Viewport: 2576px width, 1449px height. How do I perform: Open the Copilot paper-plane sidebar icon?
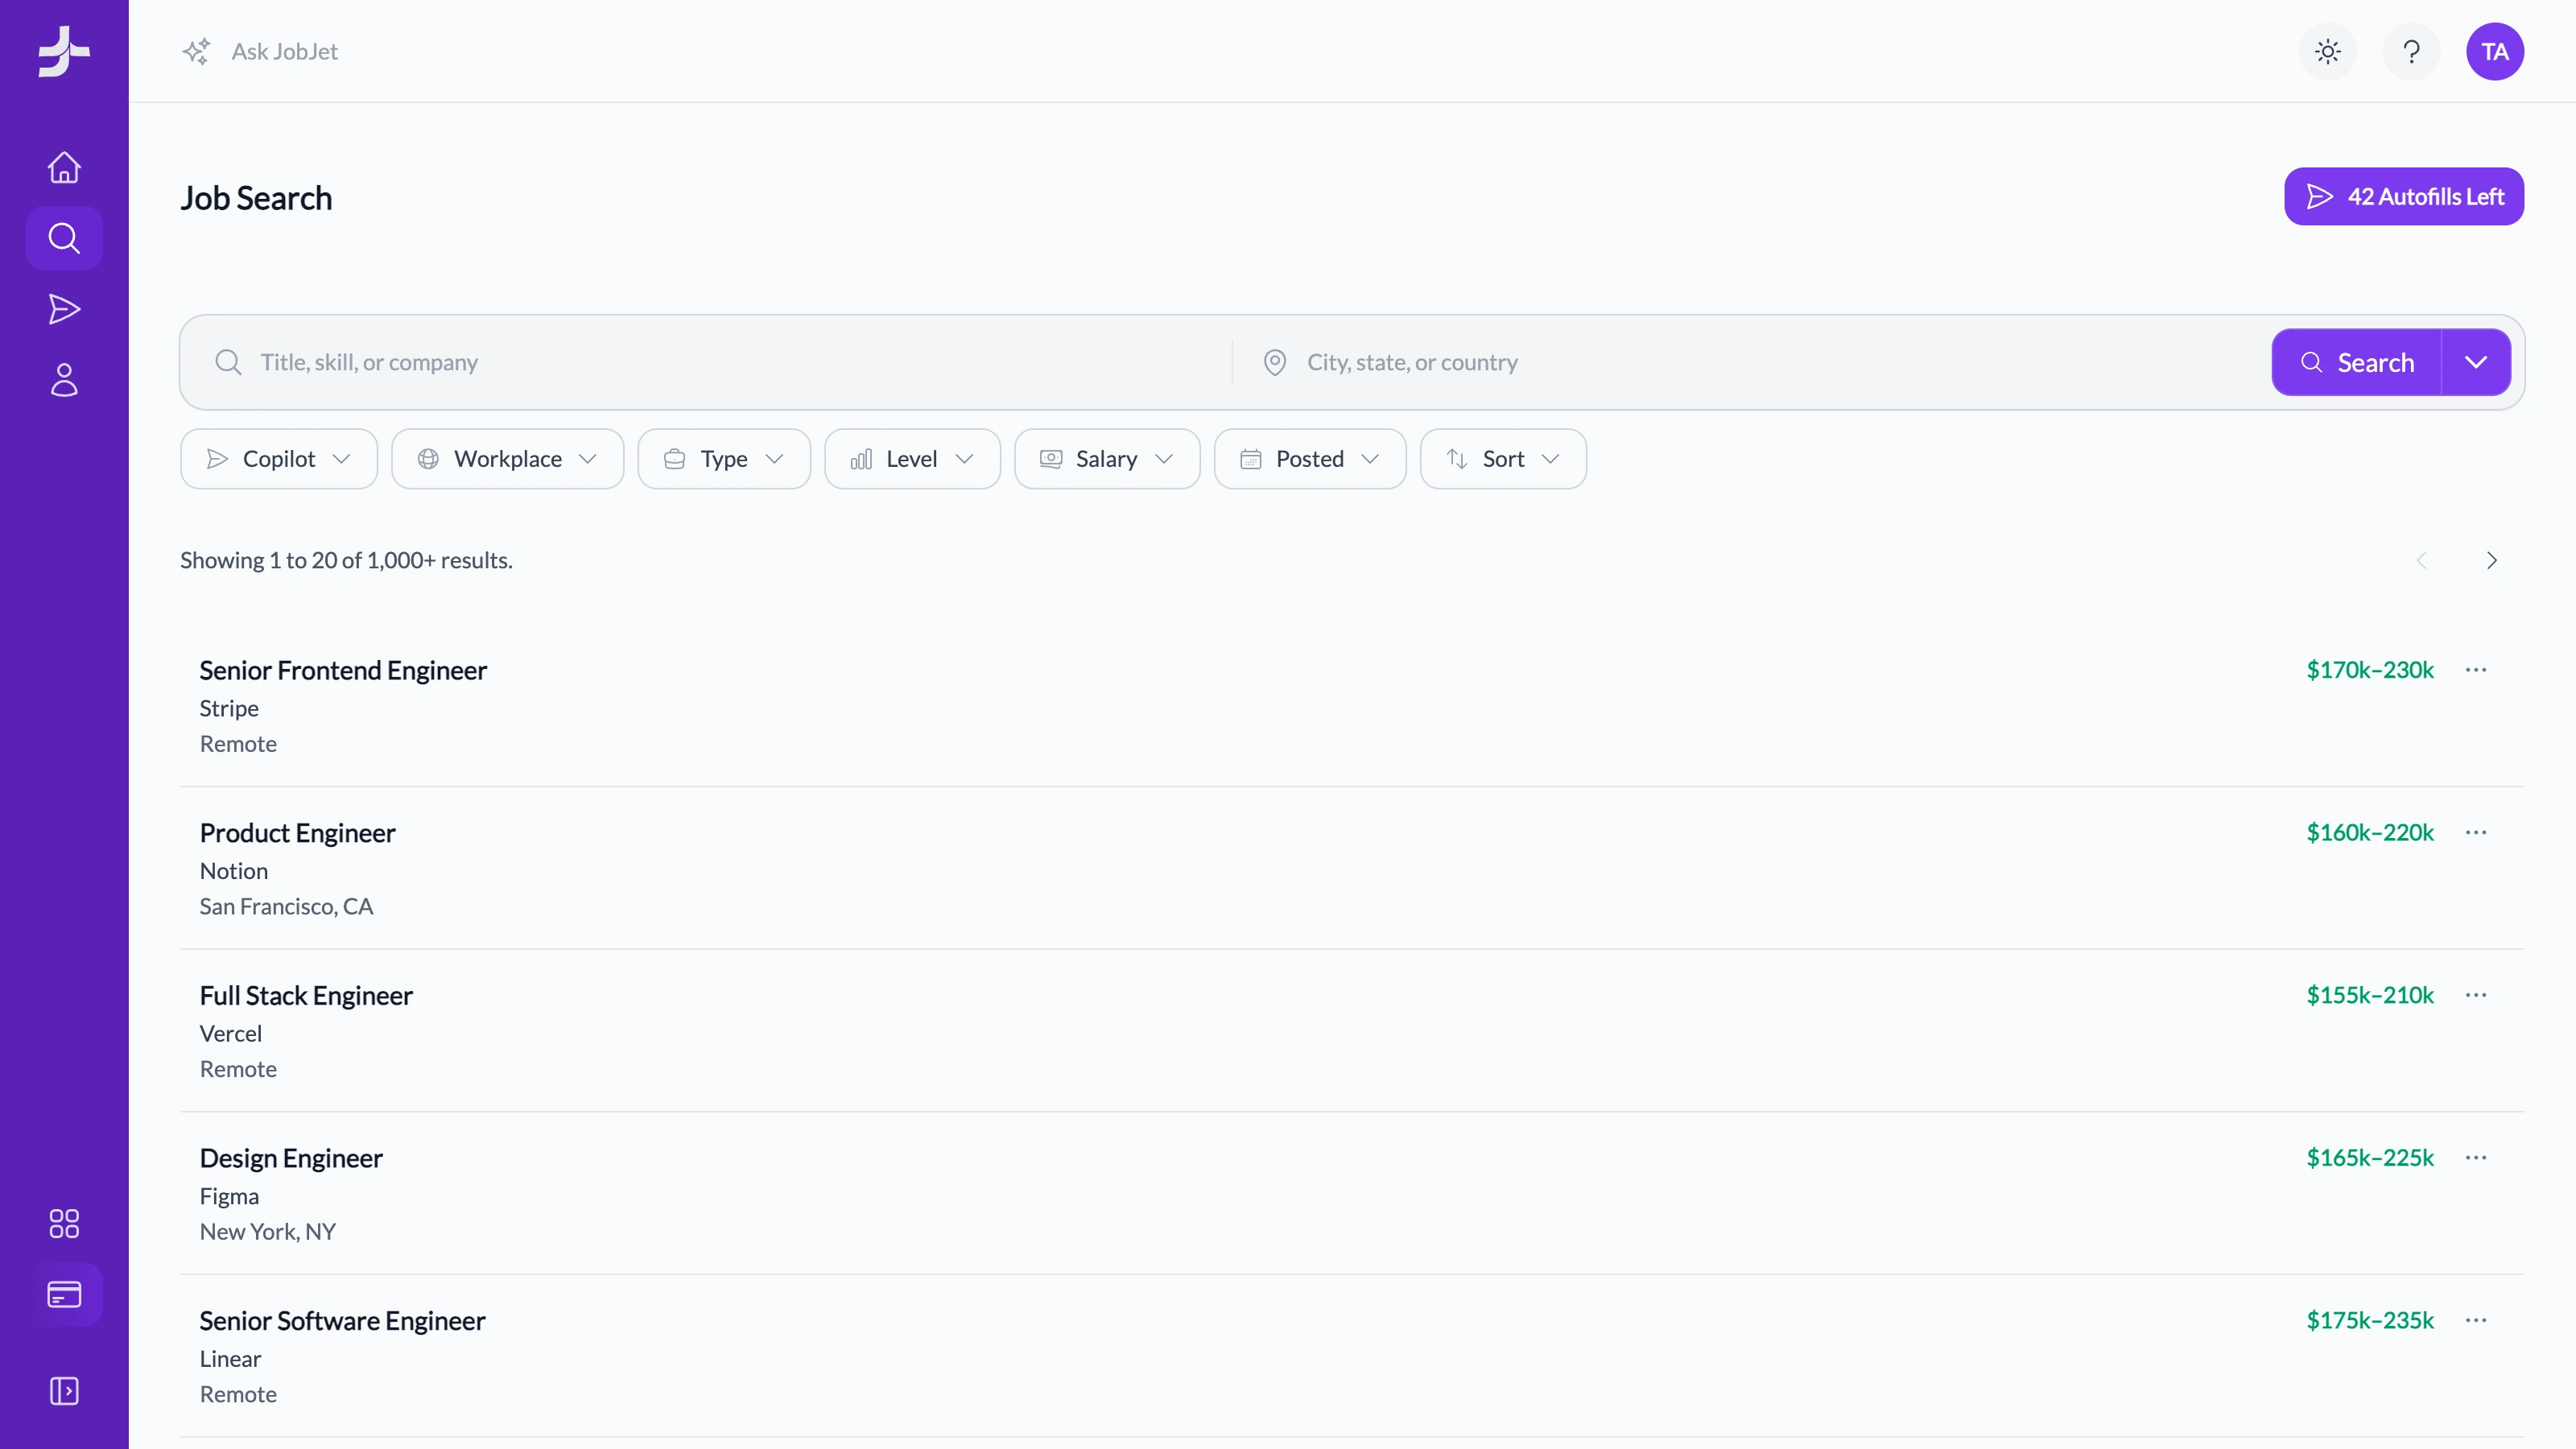(64, 309)
